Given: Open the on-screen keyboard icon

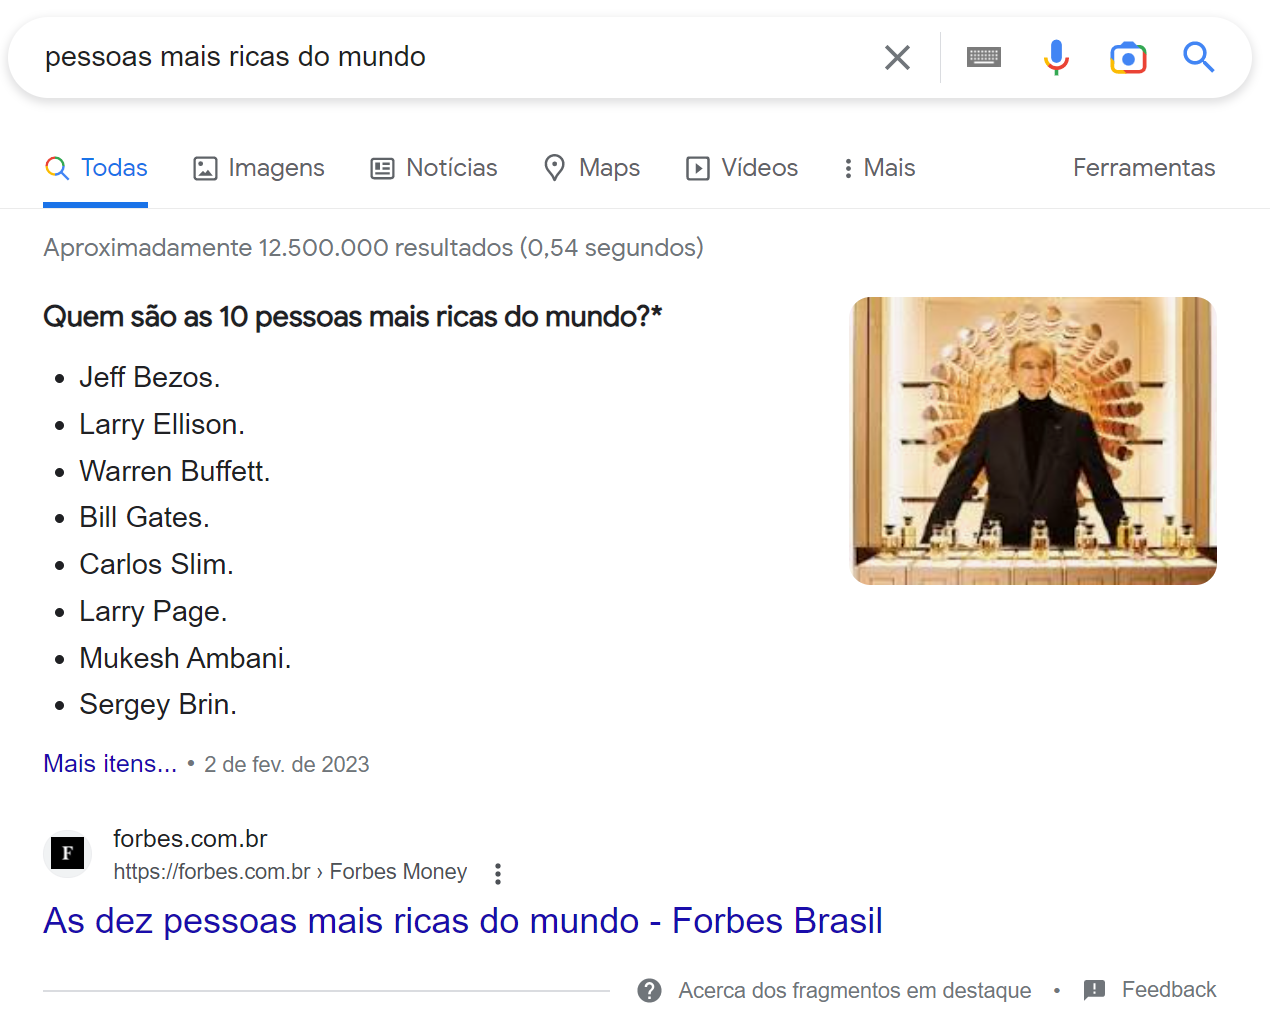Looking at the screenshot, I should 983,57.
